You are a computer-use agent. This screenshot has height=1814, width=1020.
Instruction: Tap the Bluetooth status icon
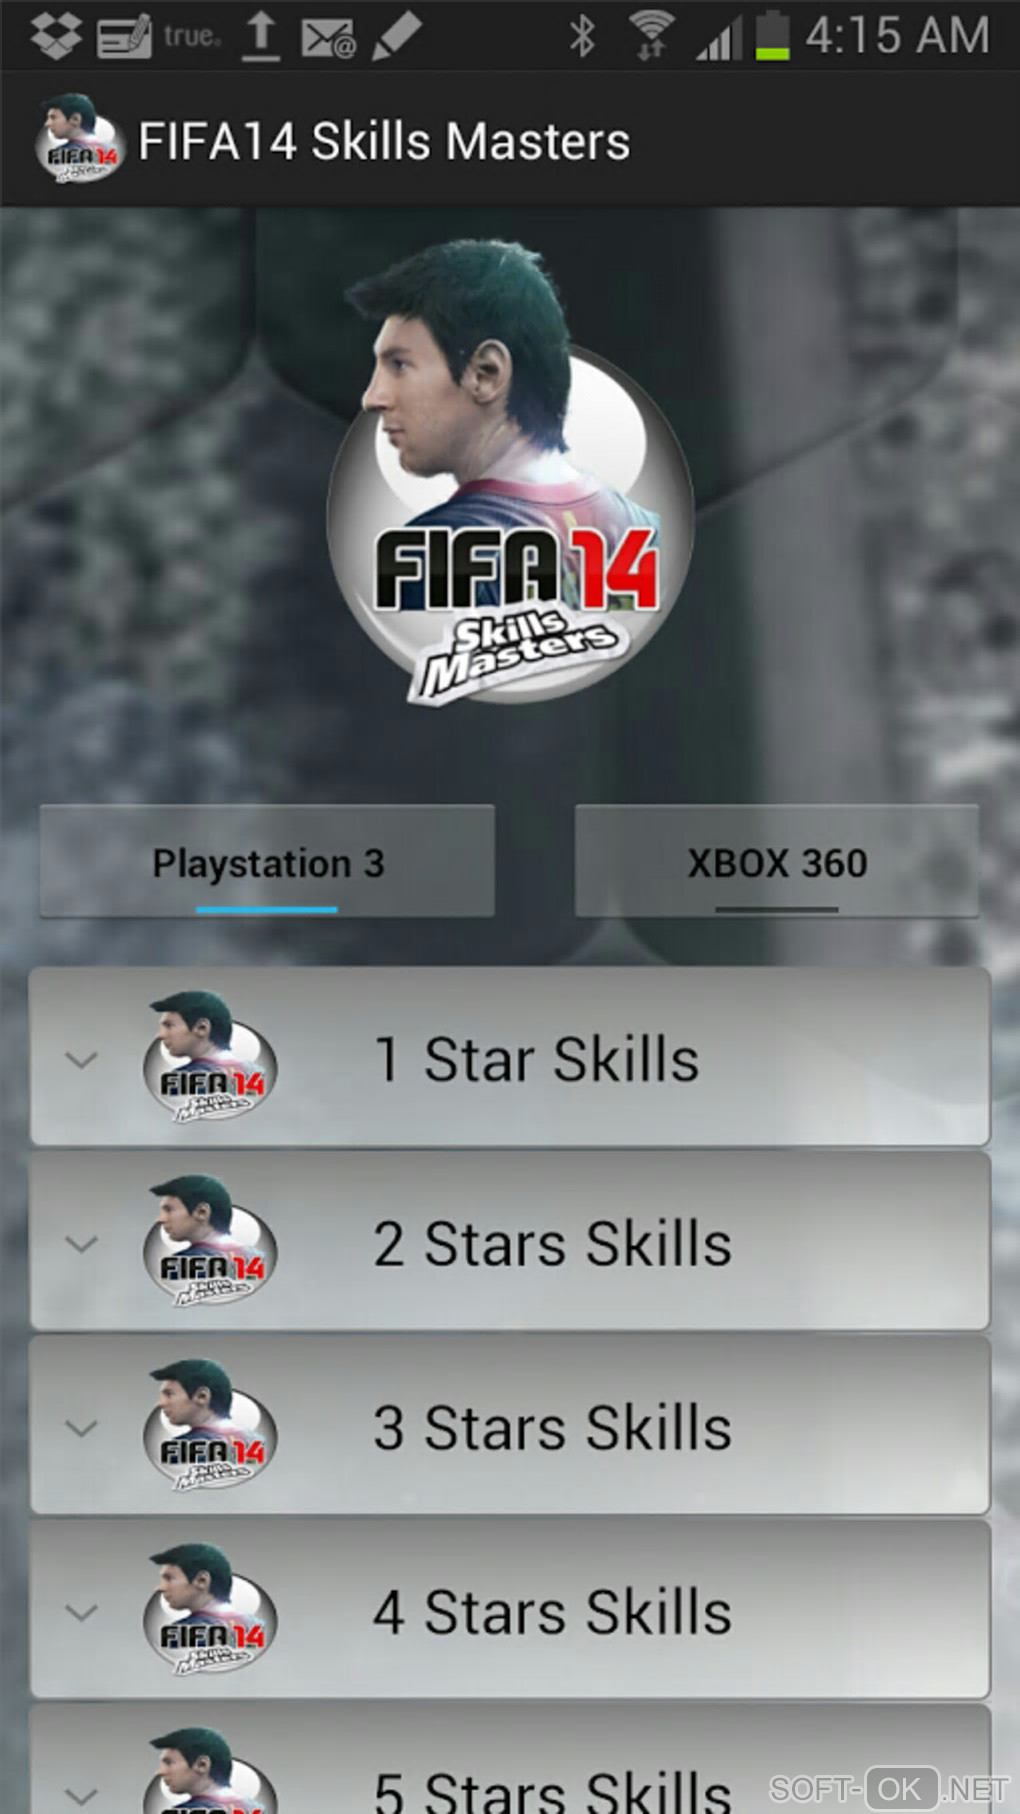coord(581,36)
